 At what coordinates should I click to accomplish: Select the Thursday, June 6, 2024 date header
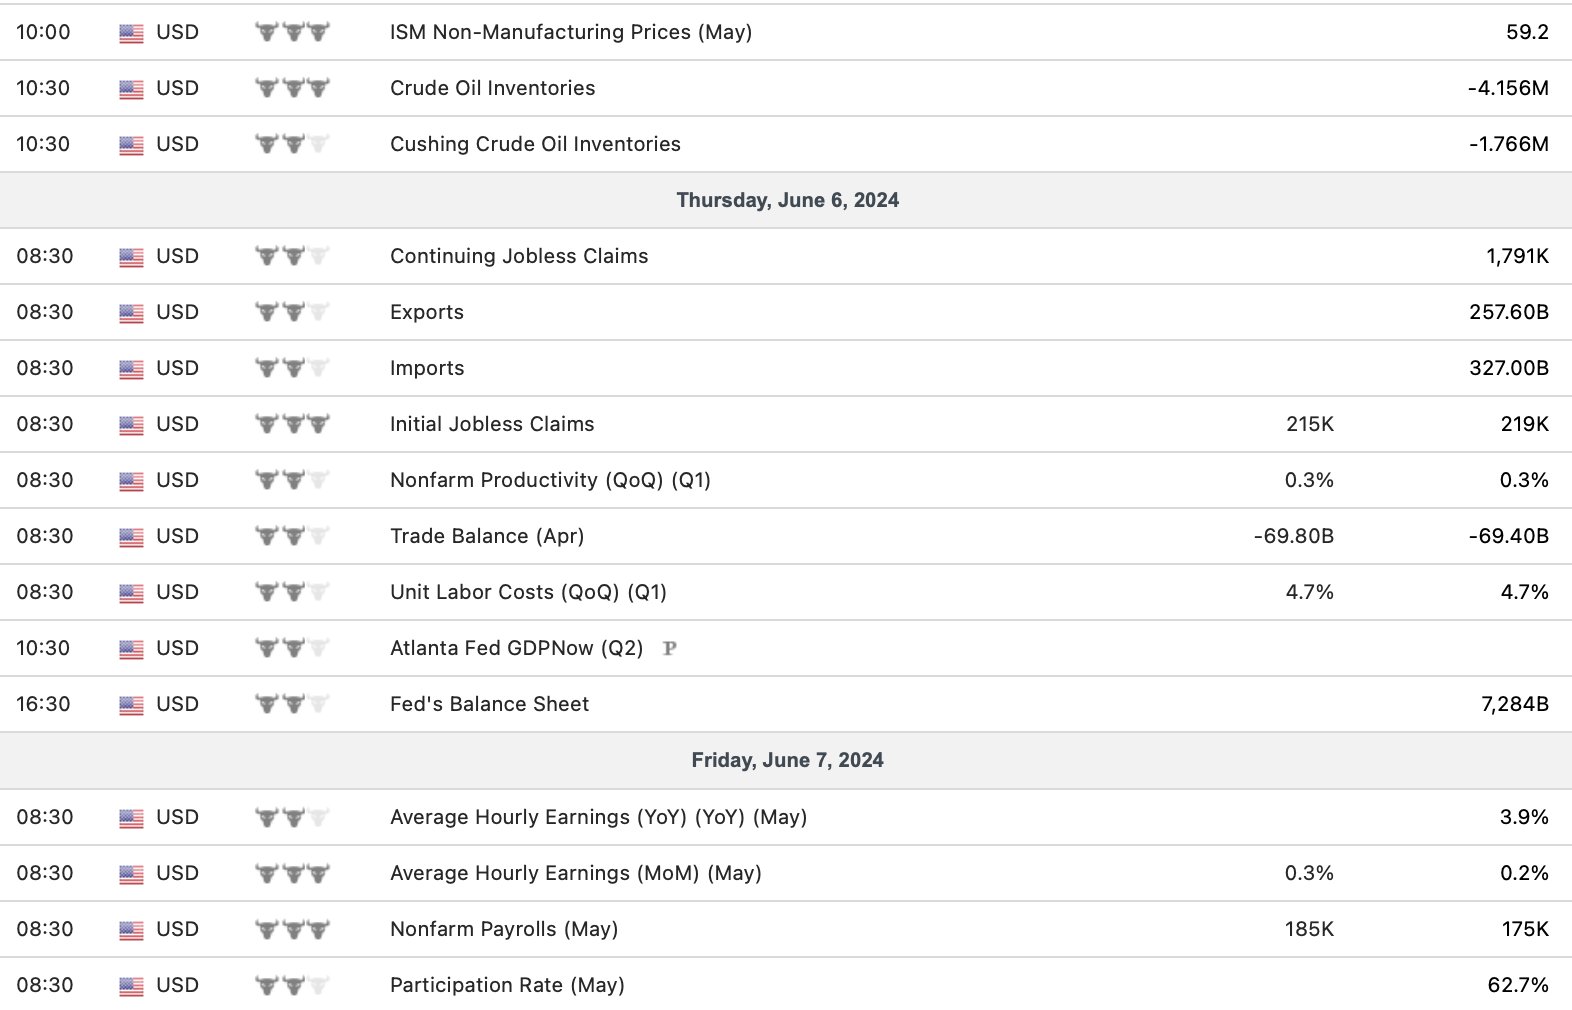point(787,200)
